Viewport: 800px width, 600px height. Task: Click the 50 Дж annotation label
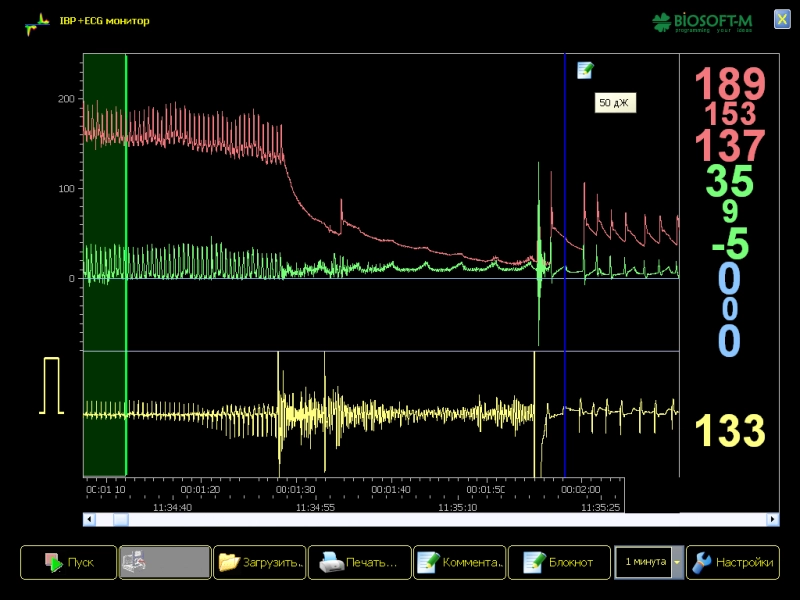pos(615,102)
